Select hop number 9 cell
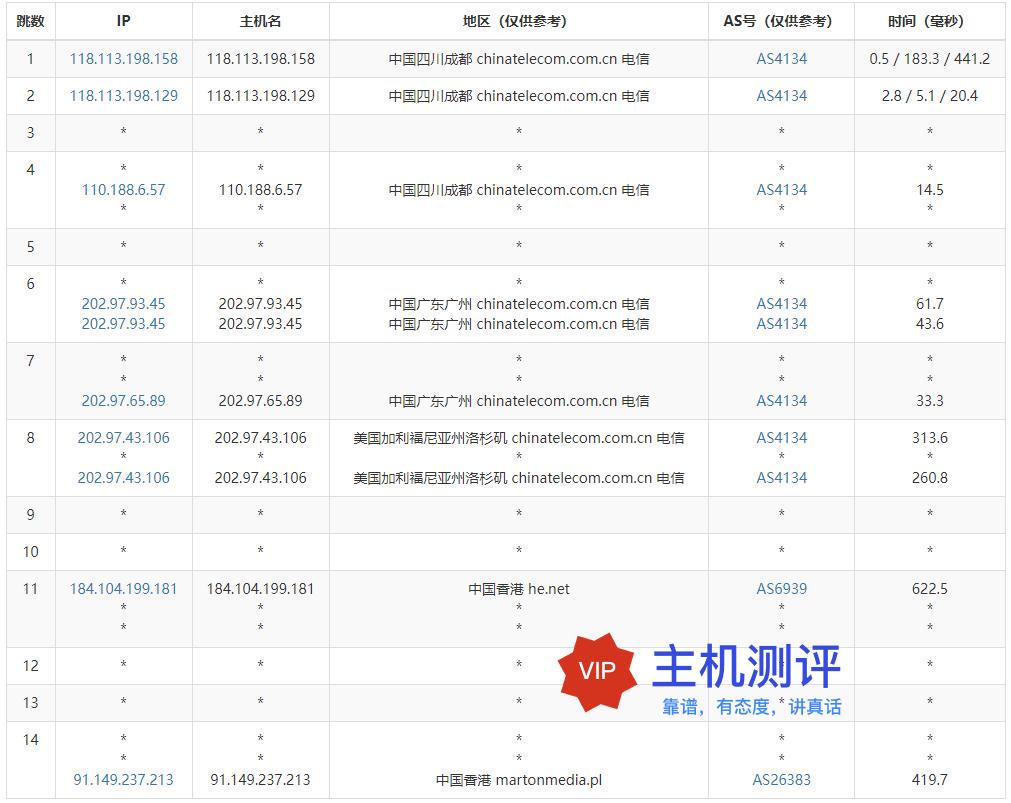Viewport: 1011px width, 803px height. point(30,515)
